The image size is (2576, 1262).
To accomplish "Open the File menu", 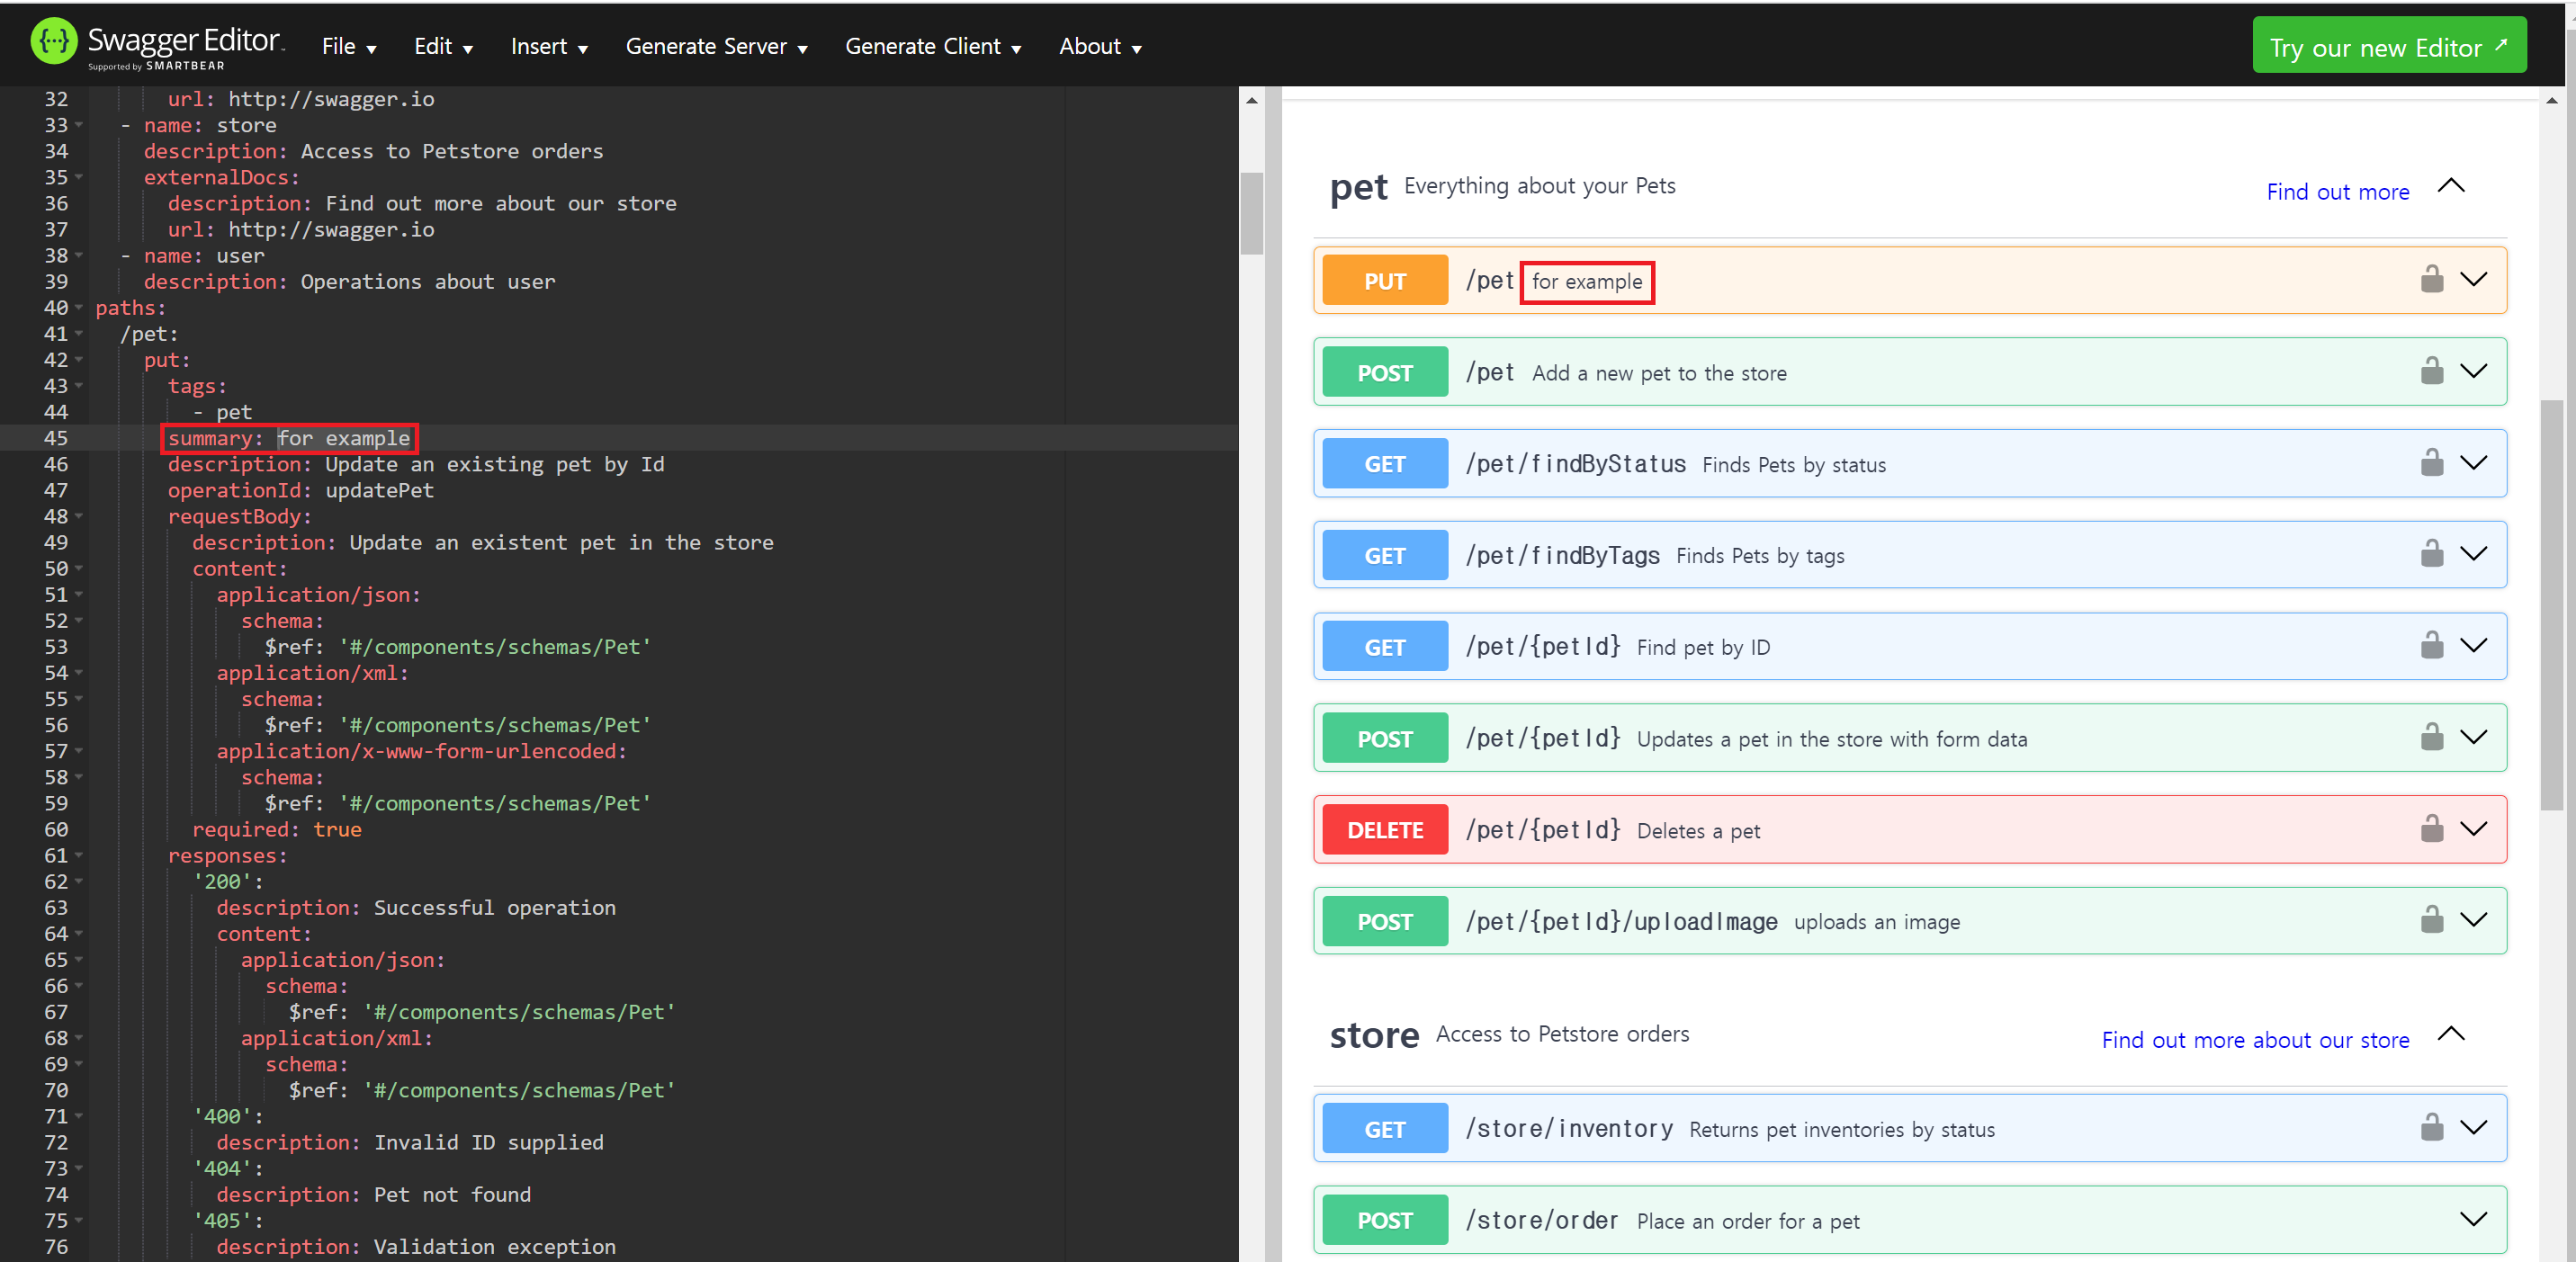I will (x=348, y=47).
